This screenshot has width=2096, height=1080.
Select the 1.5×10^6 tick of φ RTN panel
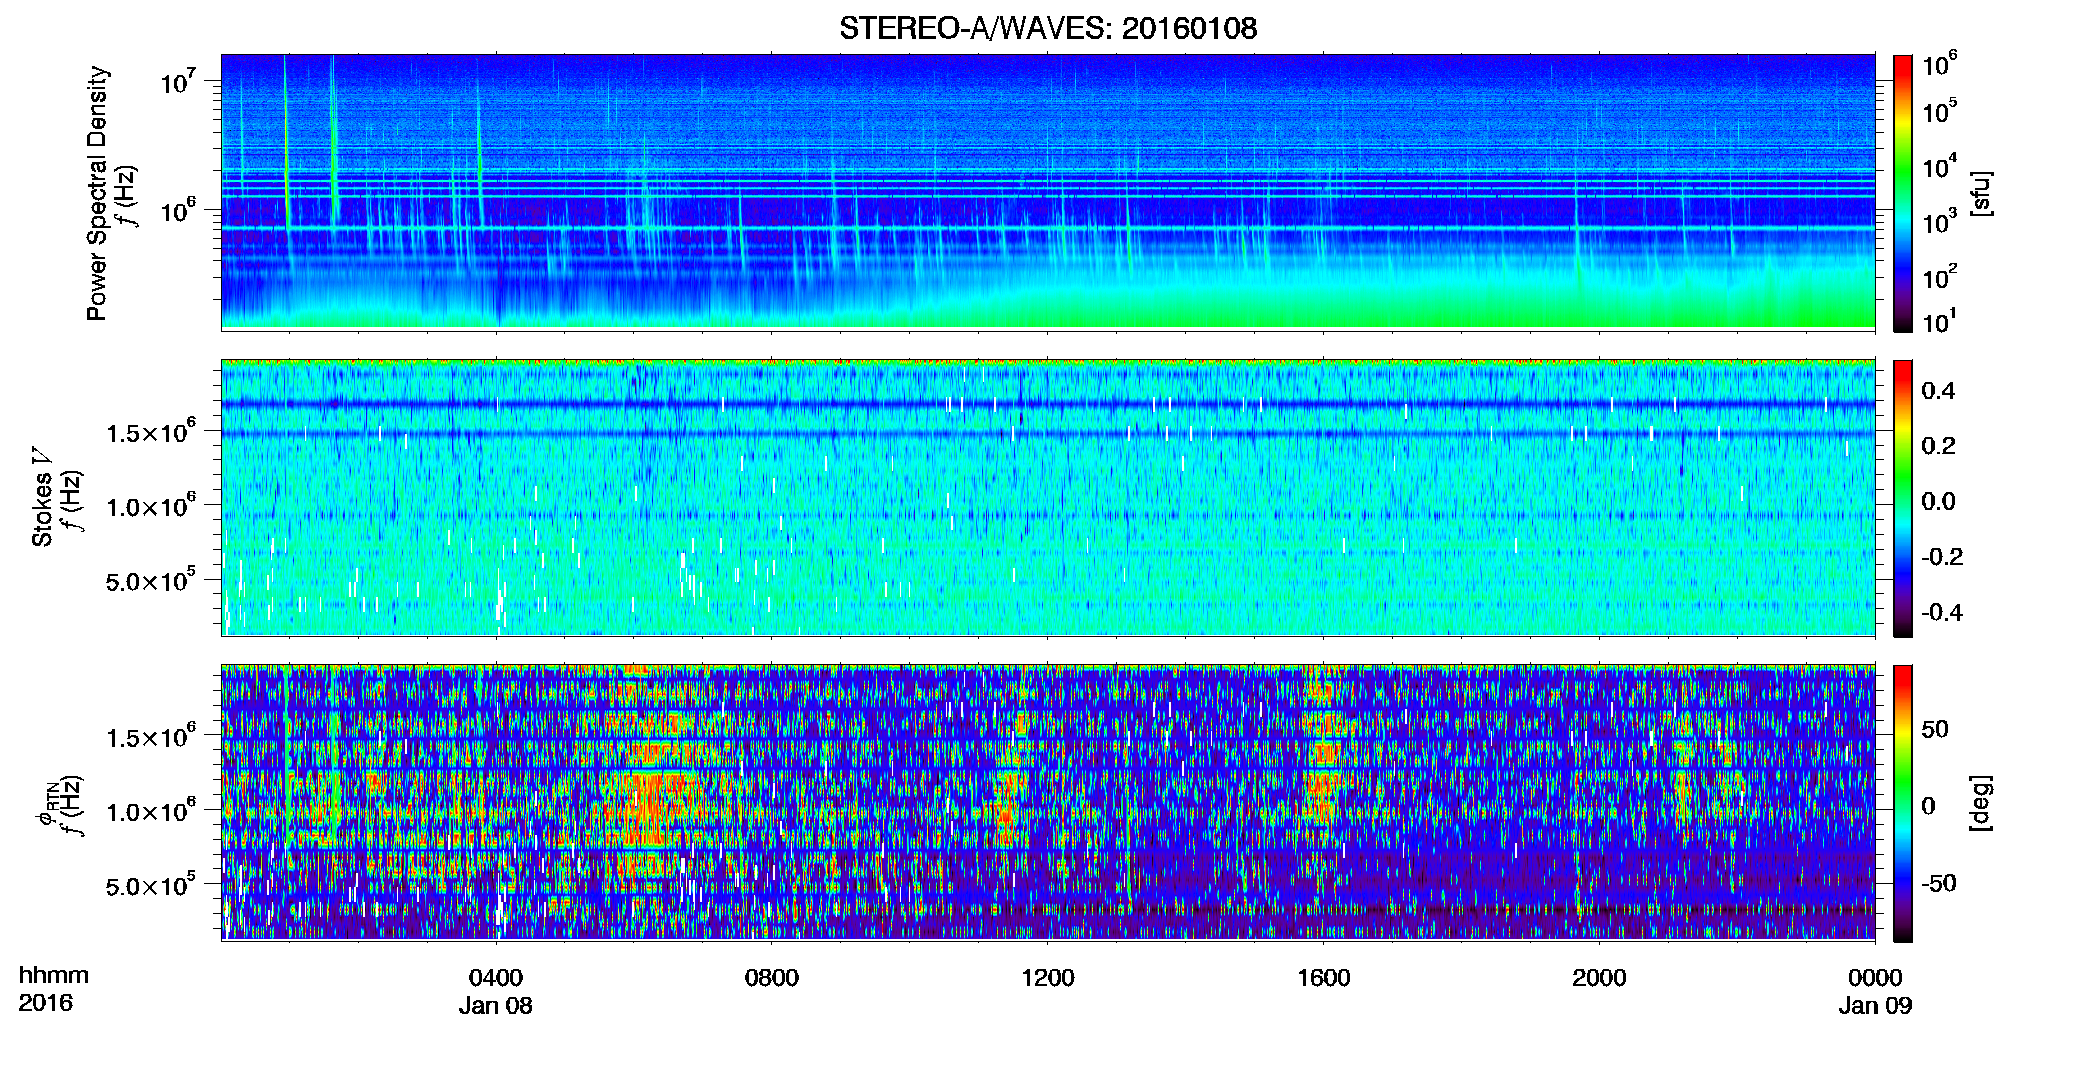[x=151, y=736]
